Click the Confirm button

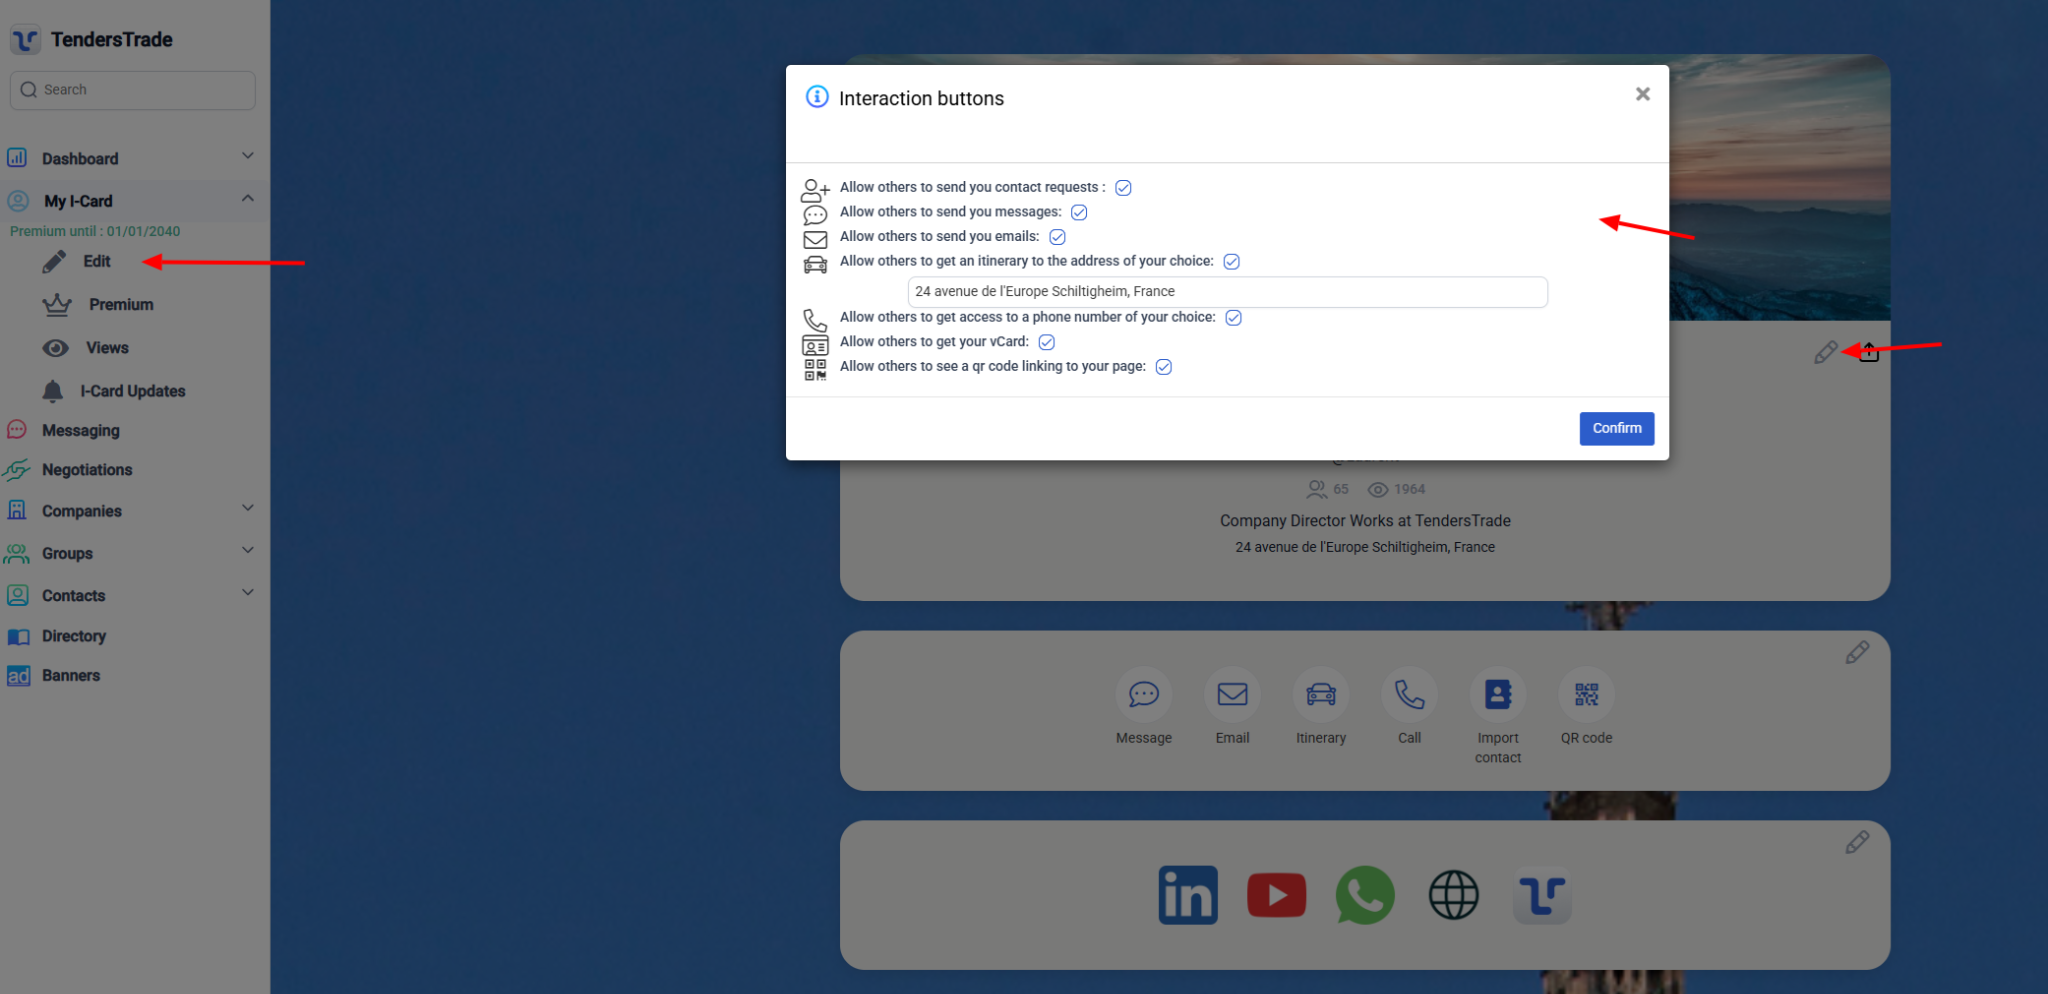tap(1616, 428)
